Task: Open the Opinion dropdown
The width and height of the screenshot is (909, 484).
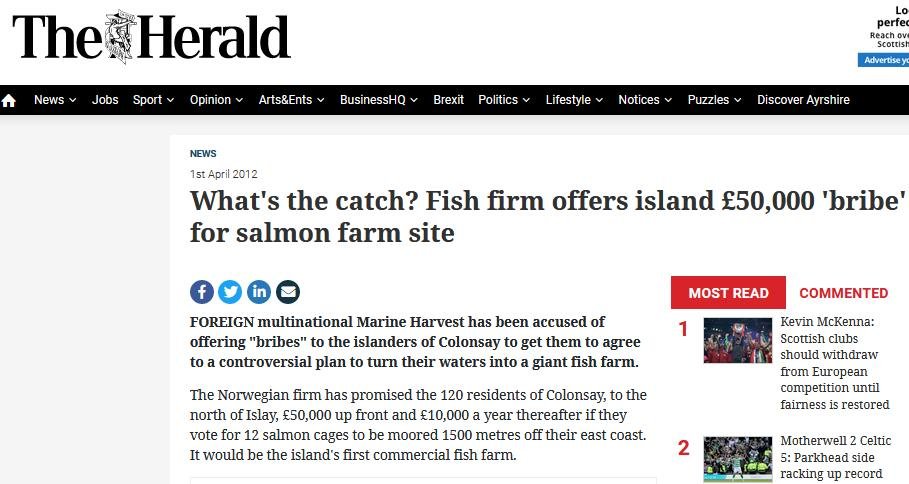Action: click(x=216, y=100)
